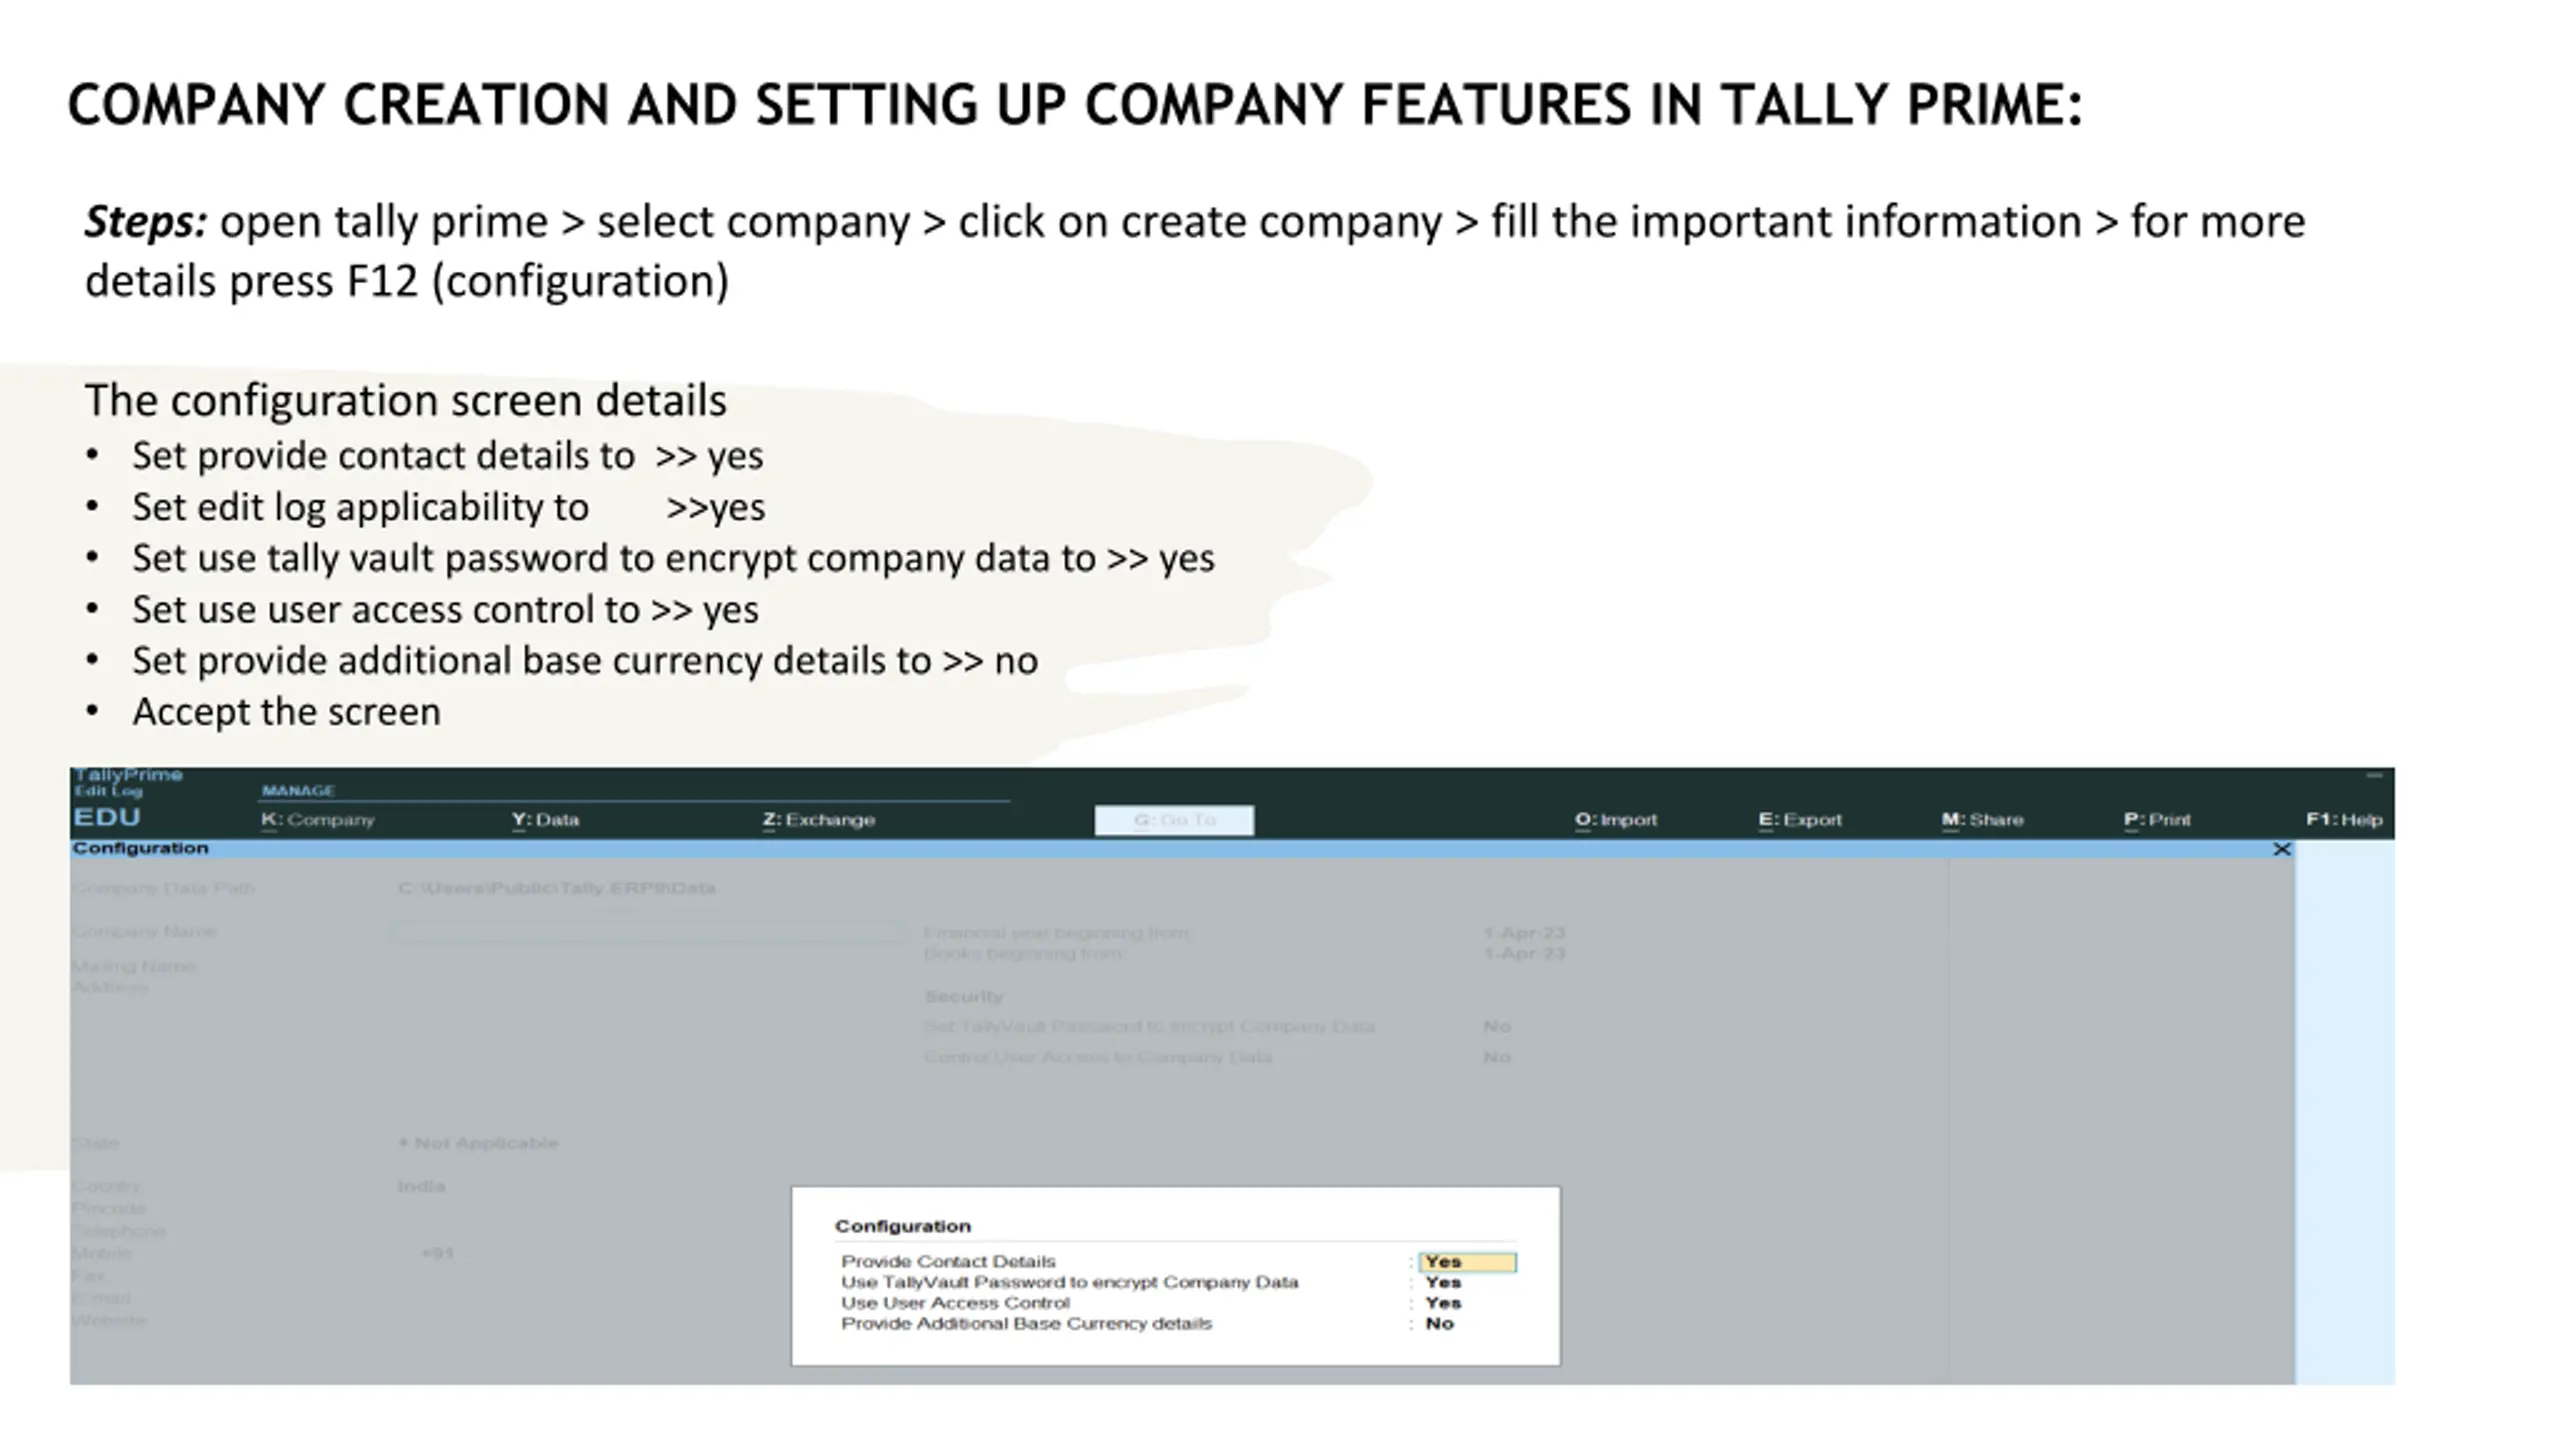Close the Configuration screen with the X

click(2281, 849)
